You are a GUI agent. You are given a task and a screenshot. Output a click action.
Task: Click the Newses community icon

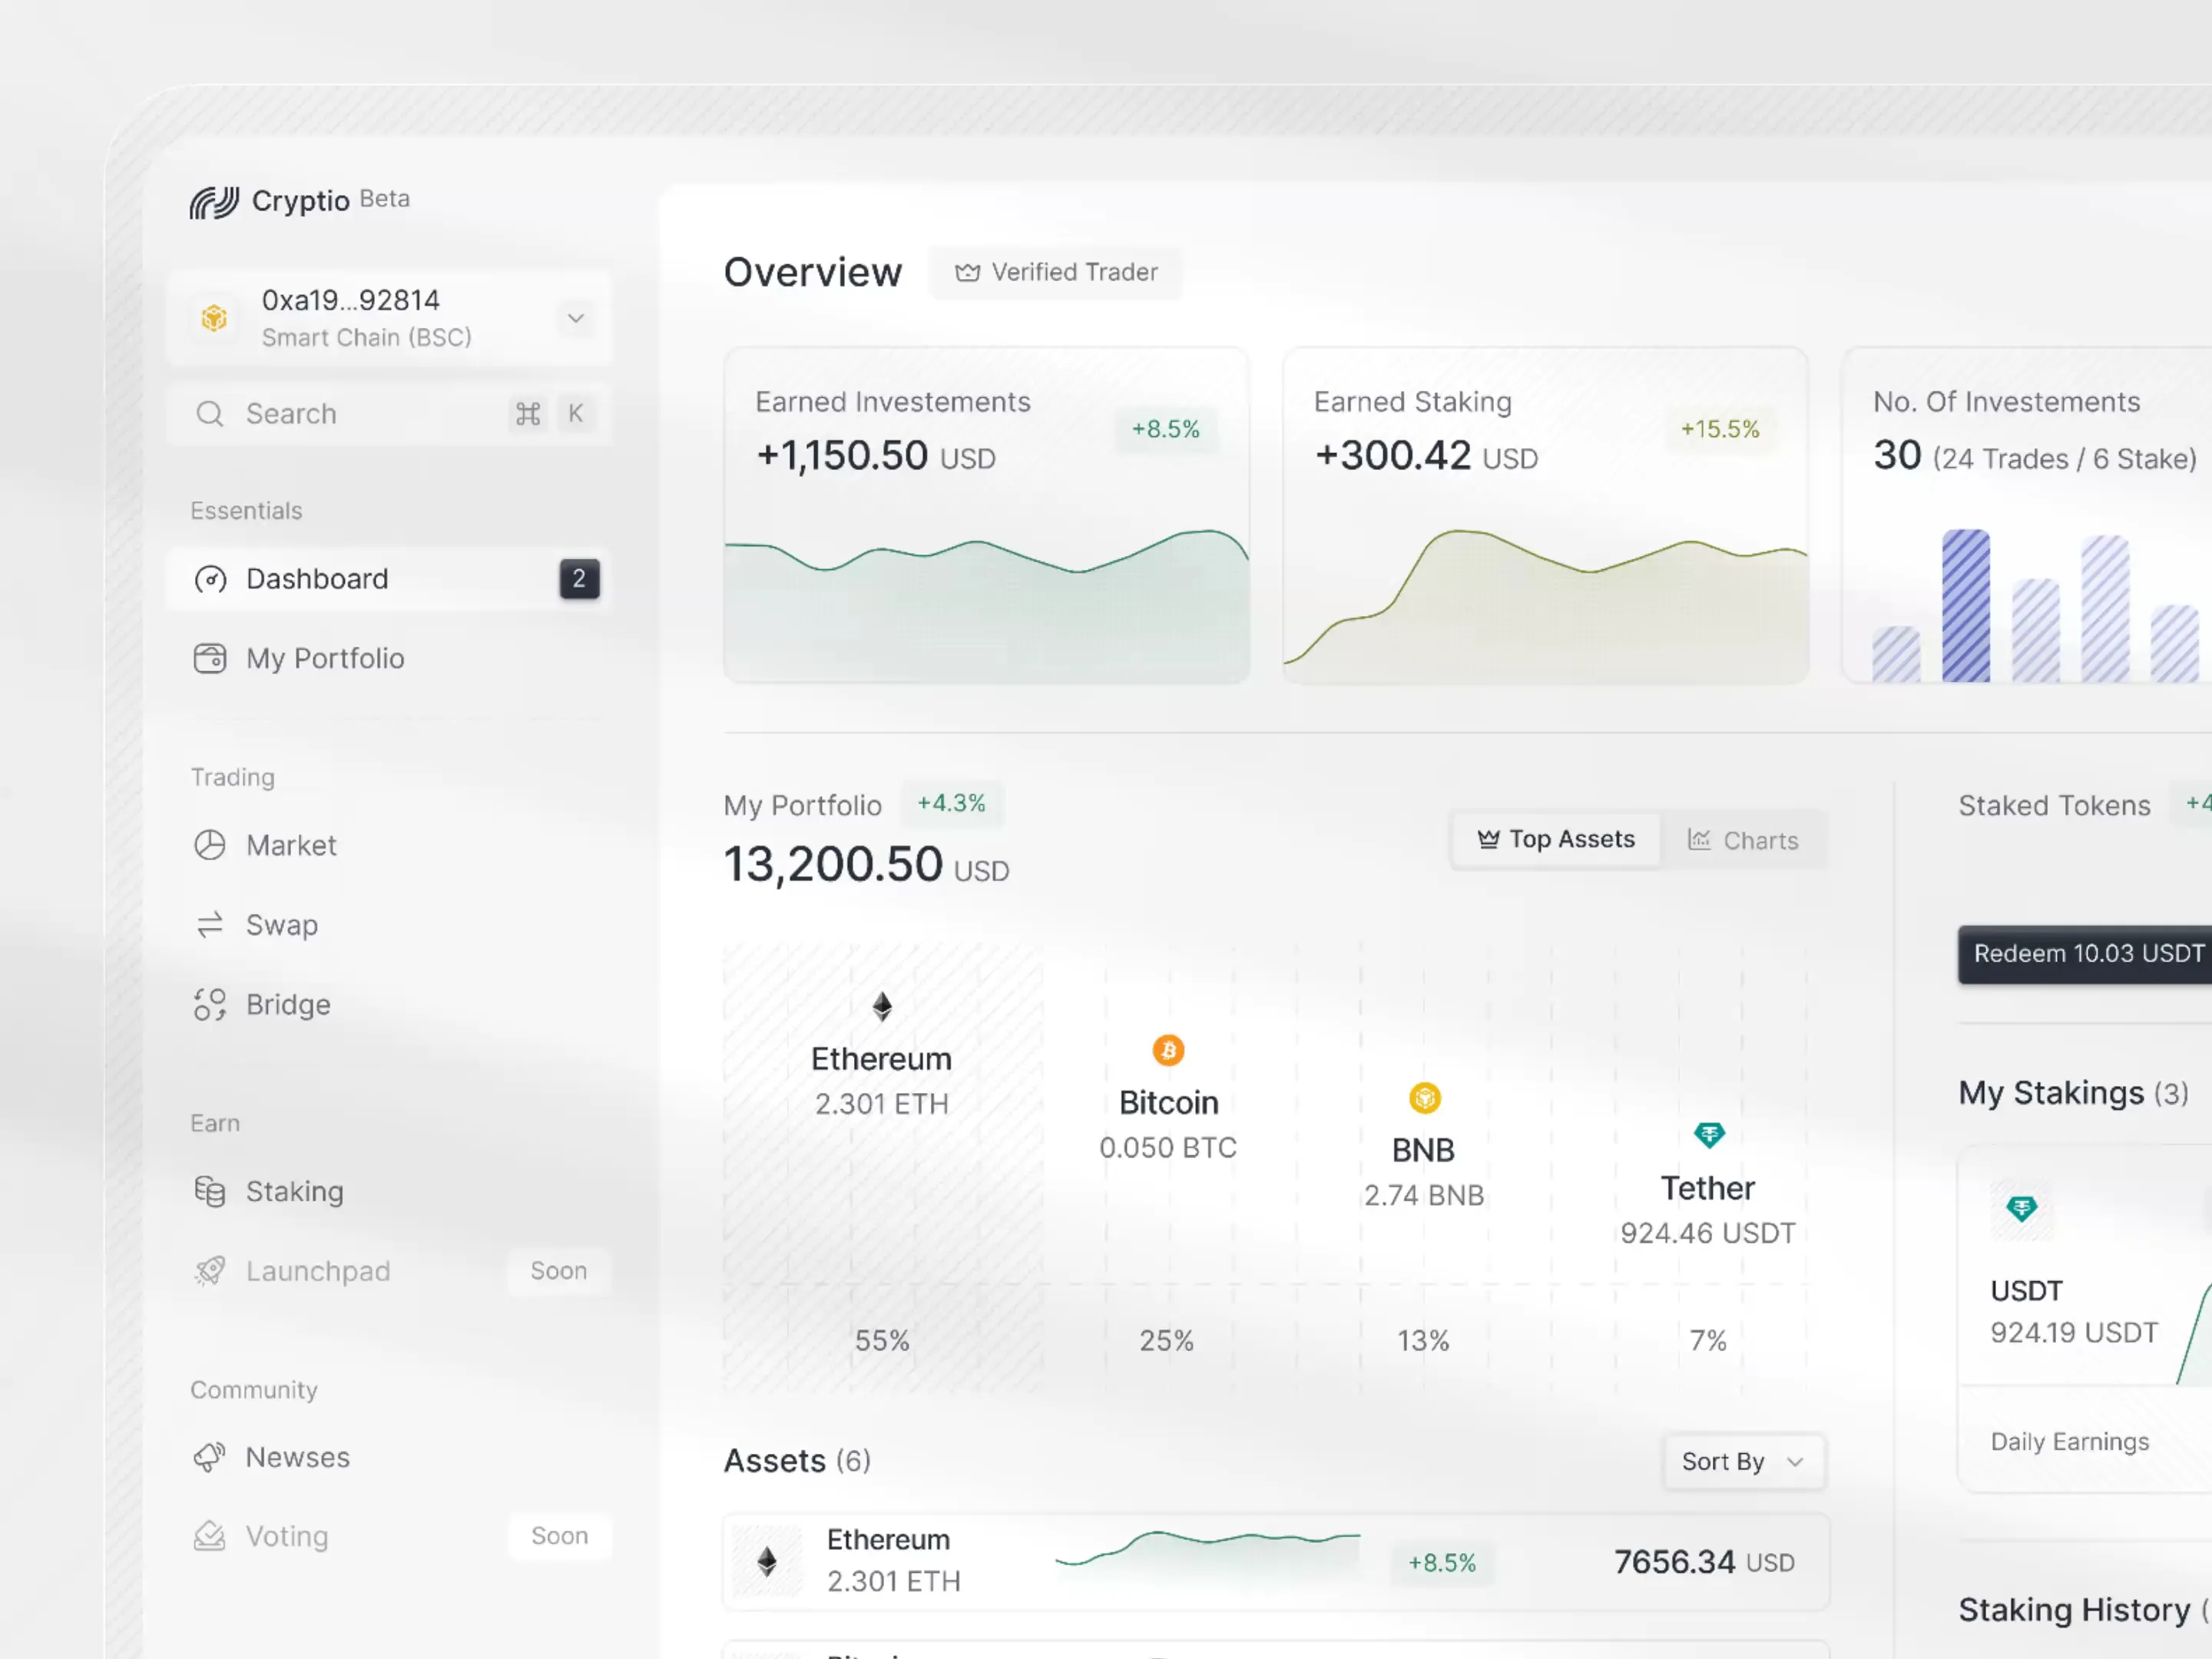(210, 1457)
